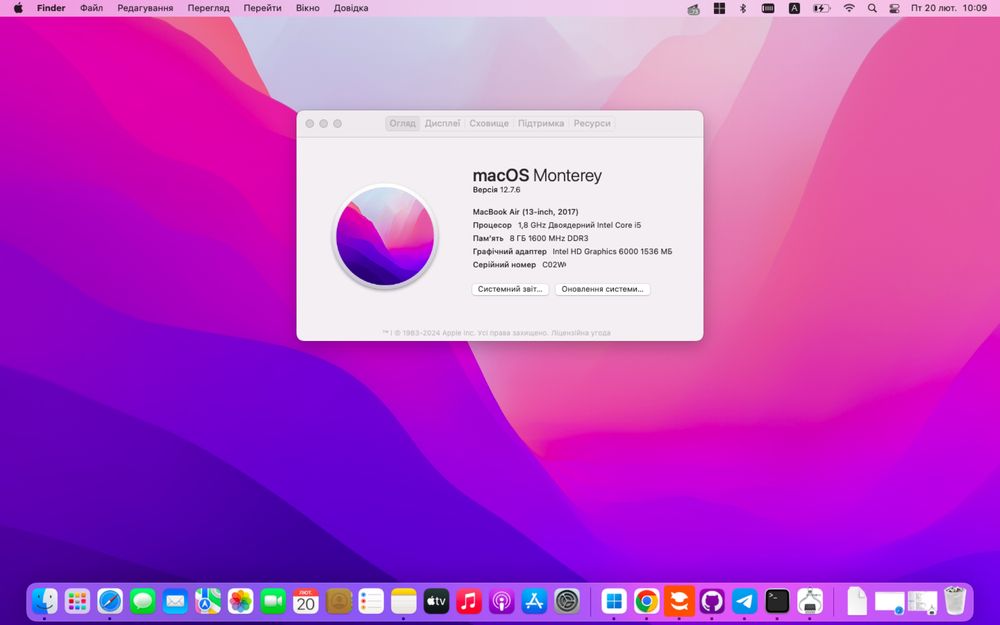
Task: Open Calendar icon showing 20
Action: point(305,601)
